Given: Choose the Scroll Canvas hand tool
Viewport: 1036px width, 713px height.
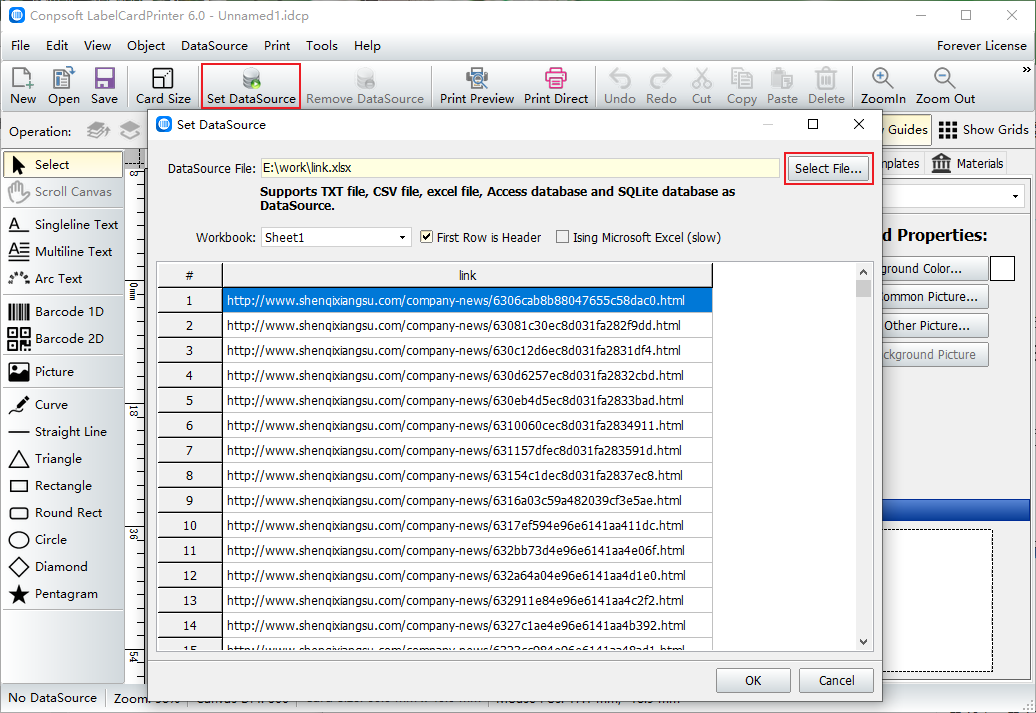Looking at the screenshot, I should 63,192.
